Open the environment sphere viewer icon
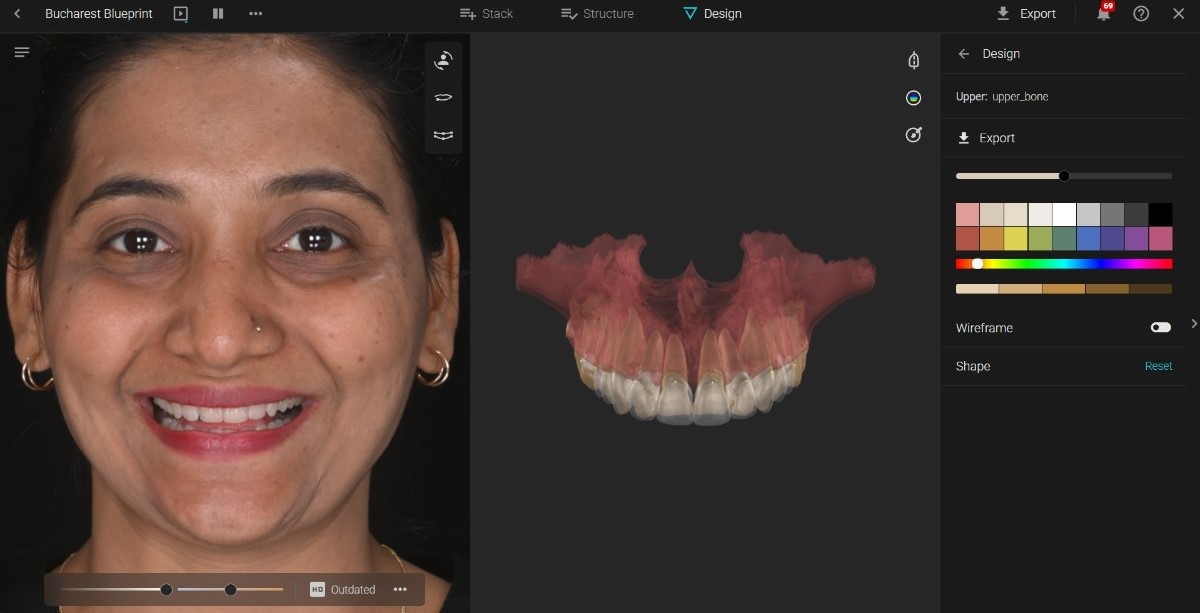Image resolution: width=1200 pixels, height=613 pixels. pos(912,97)
